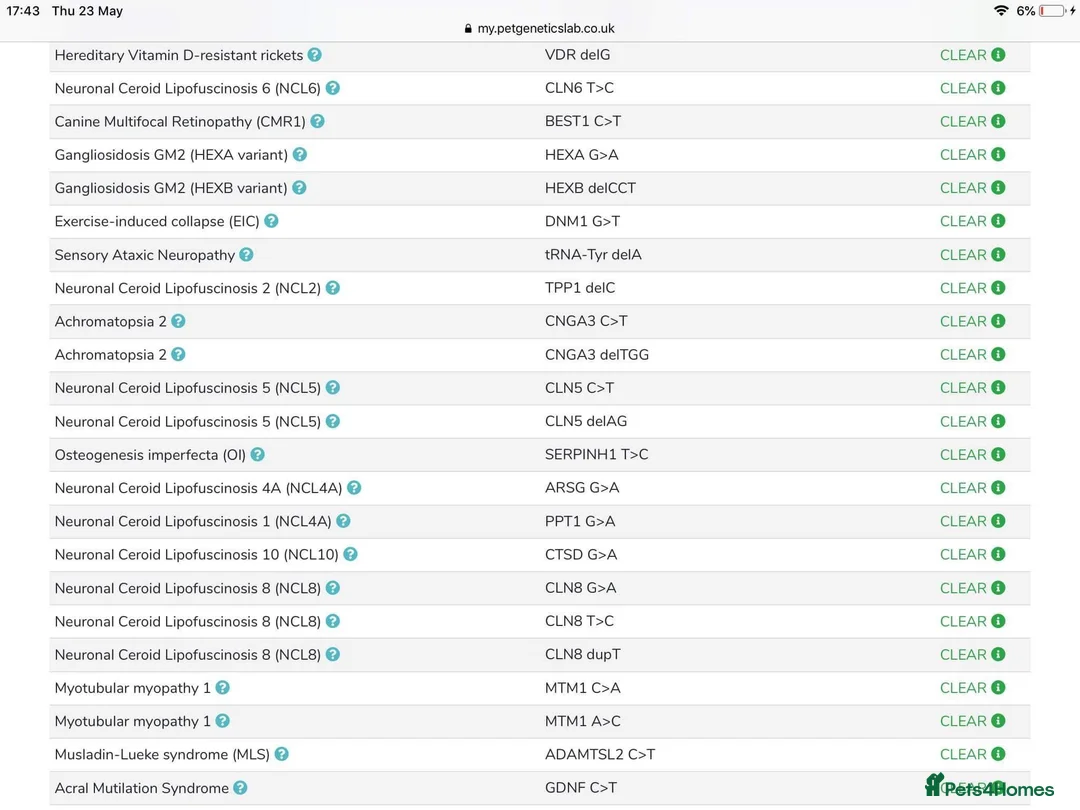Click CLEAR result for CLN8 dupT
The image size is (1080, 810).
[x=963, y=654]
